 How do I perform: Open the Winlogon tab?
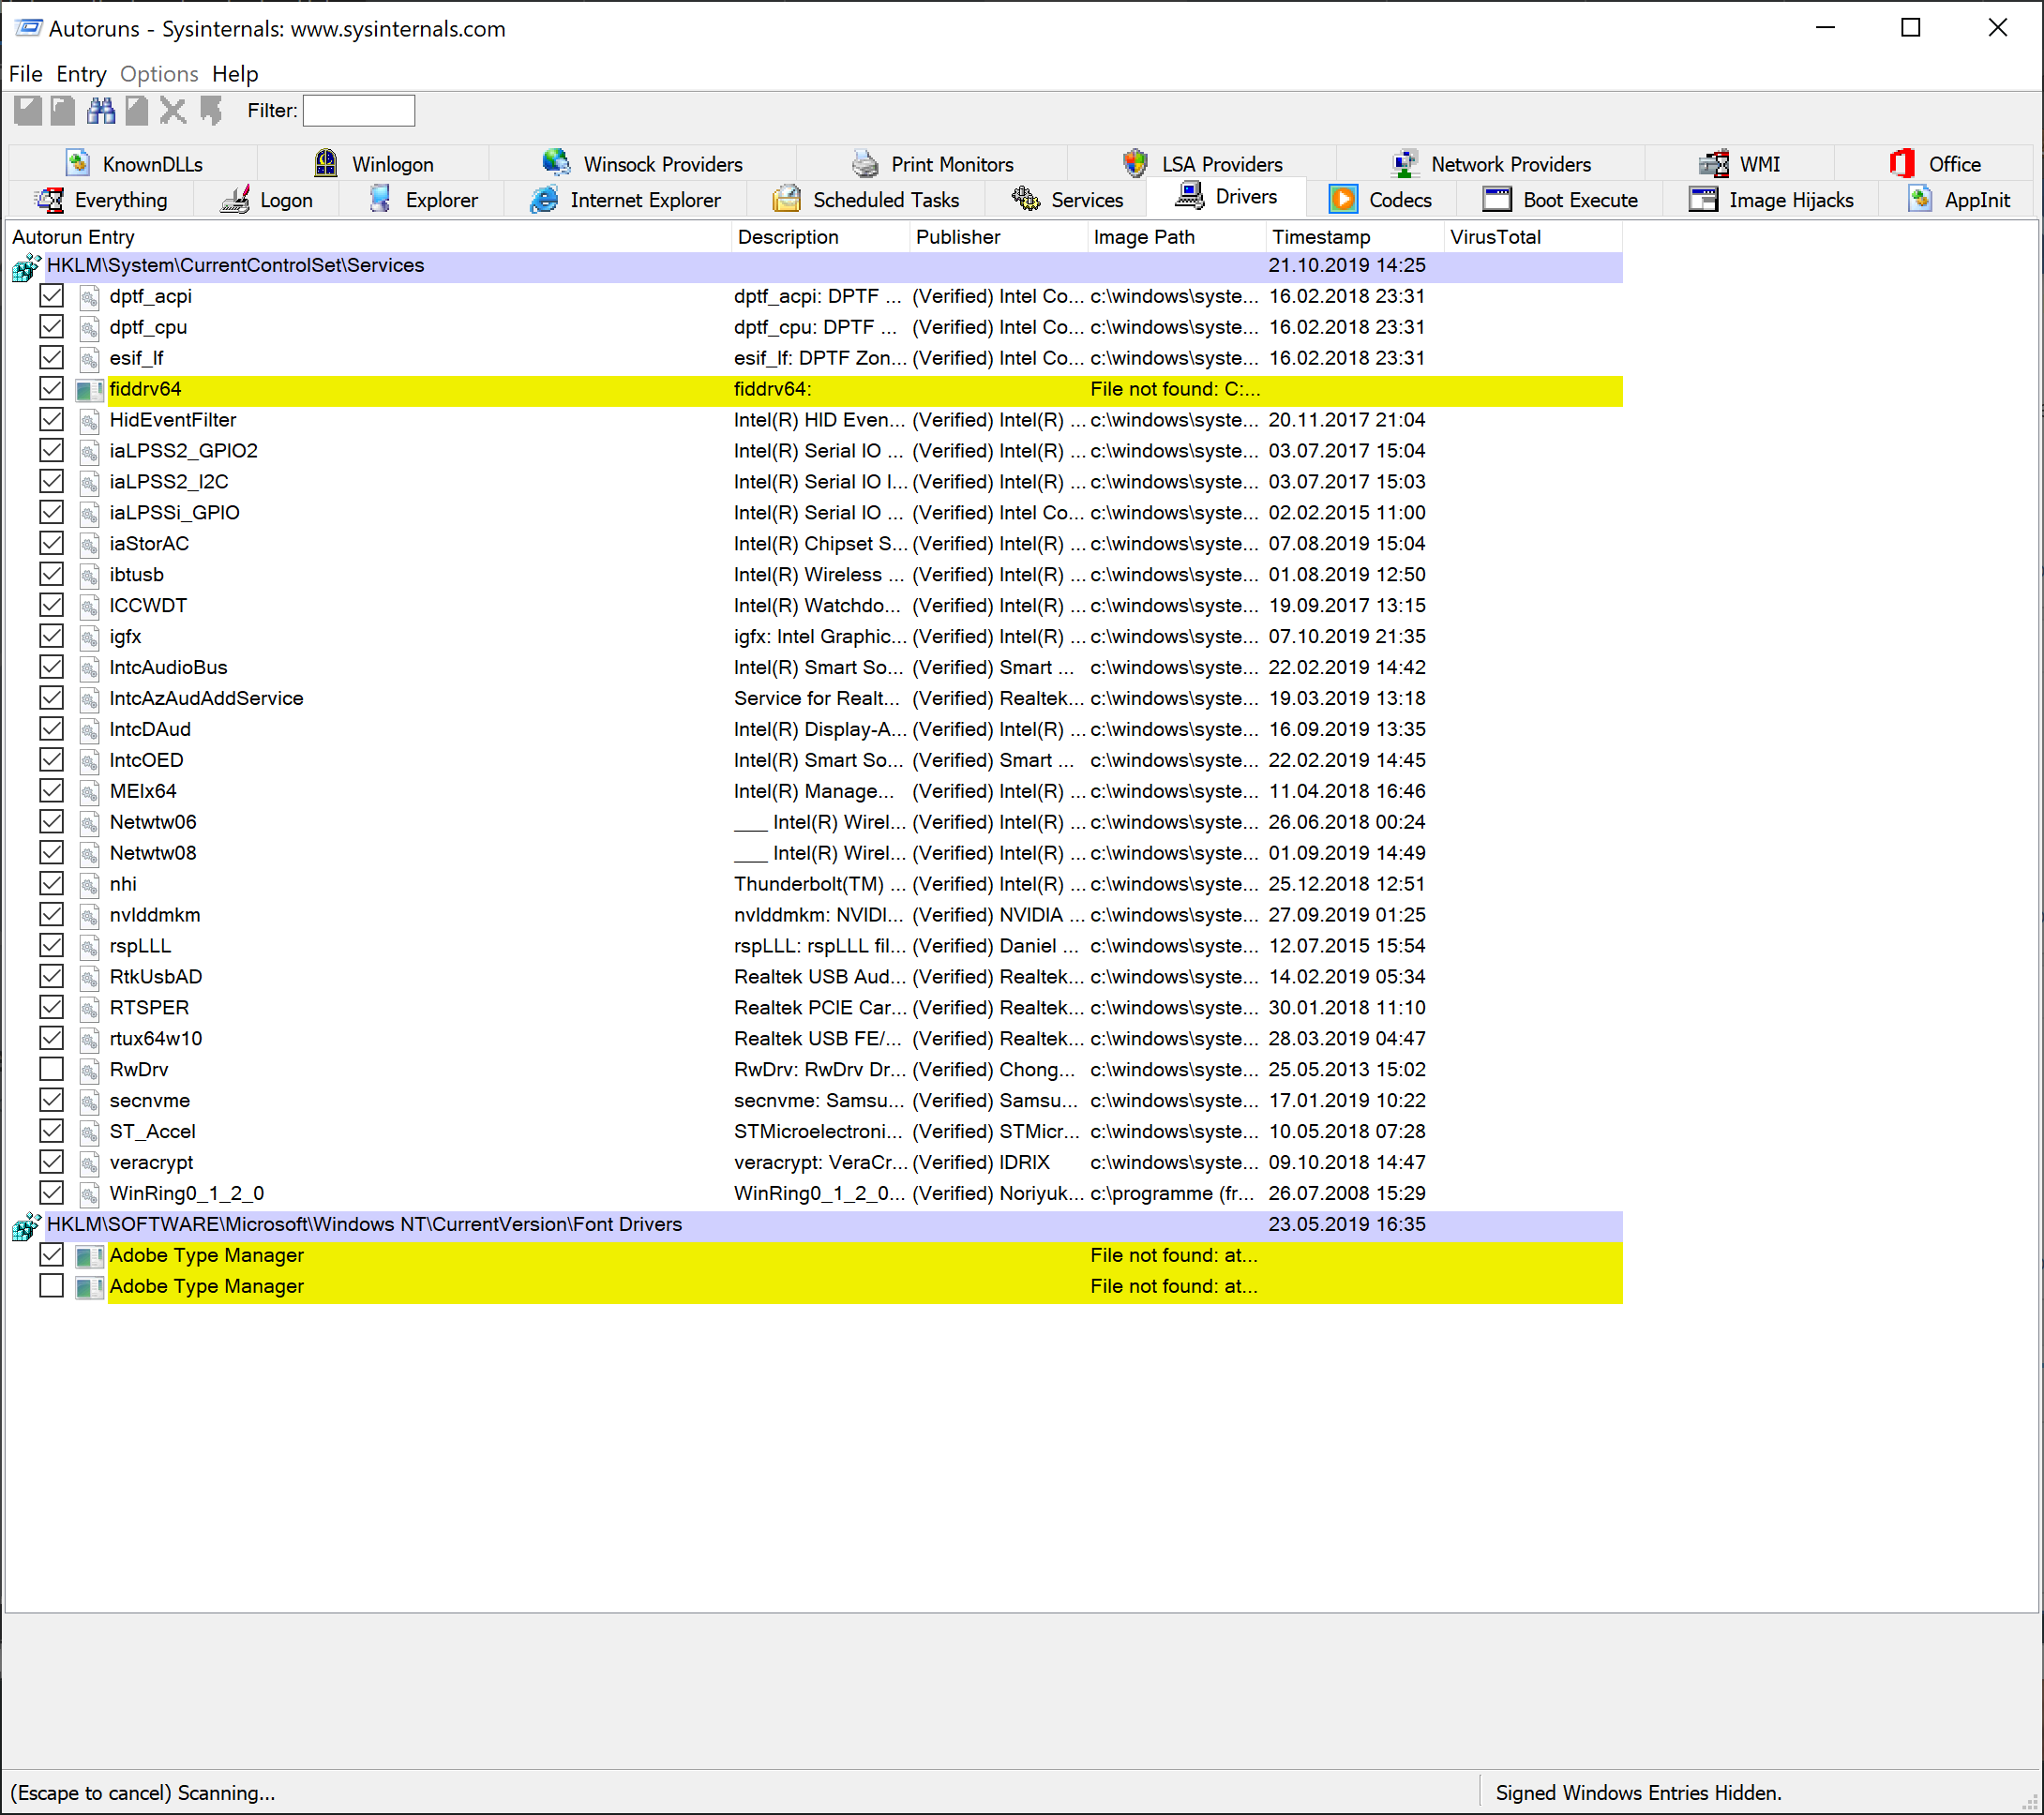click(x=374, y=164)
